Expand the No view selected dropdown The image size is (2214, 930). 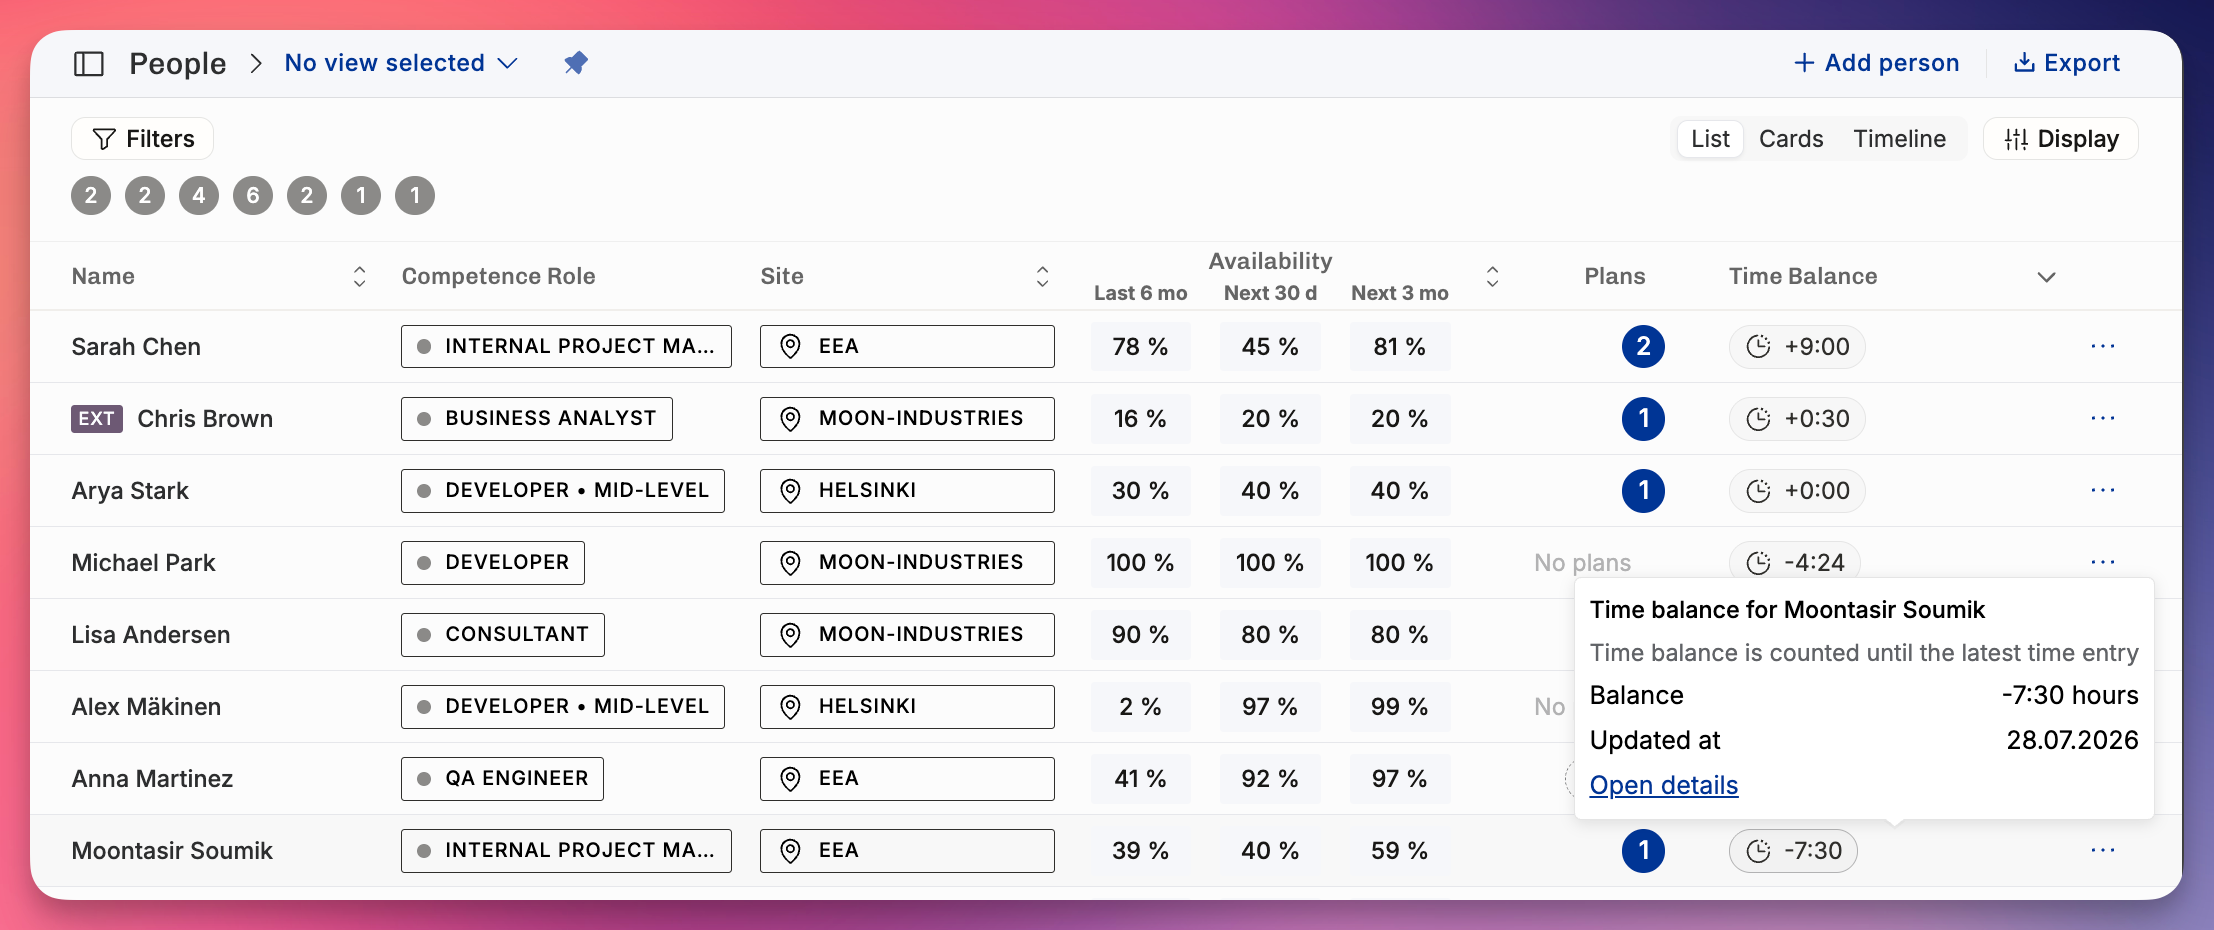tap(401, 63)
